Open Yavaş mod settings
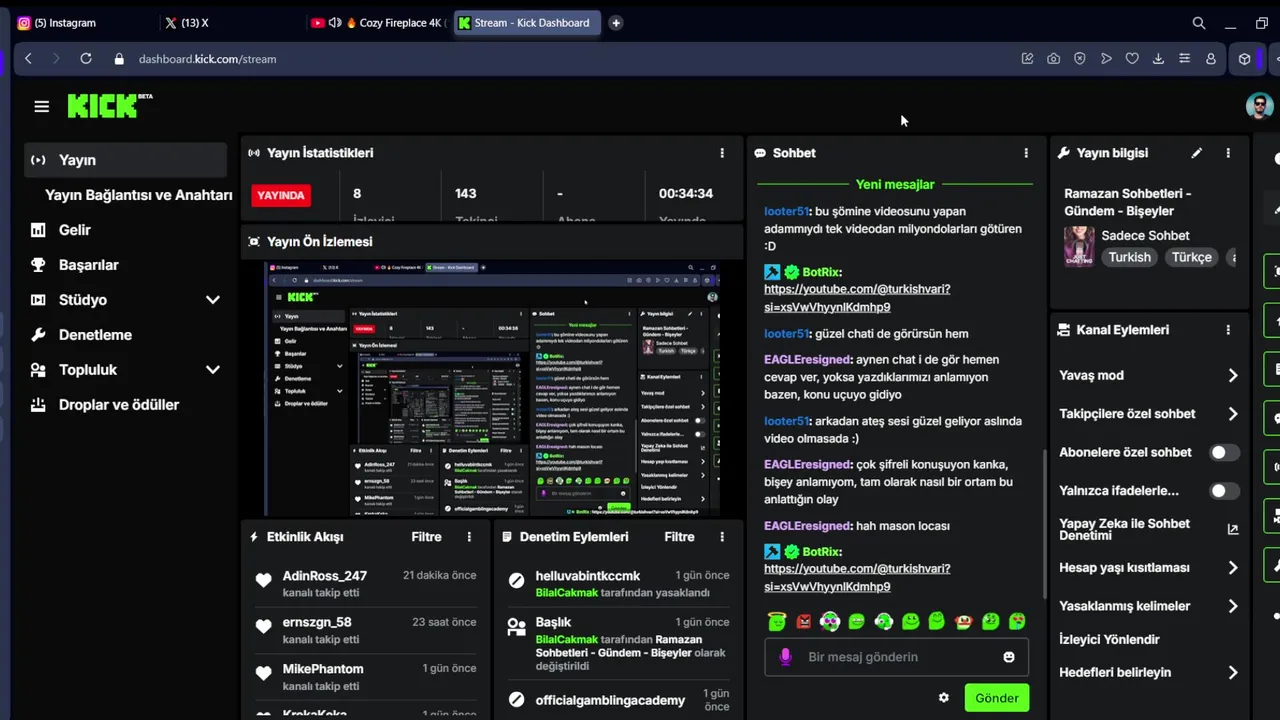This screenshot has height=720, width=1280. pos(1149,376)
